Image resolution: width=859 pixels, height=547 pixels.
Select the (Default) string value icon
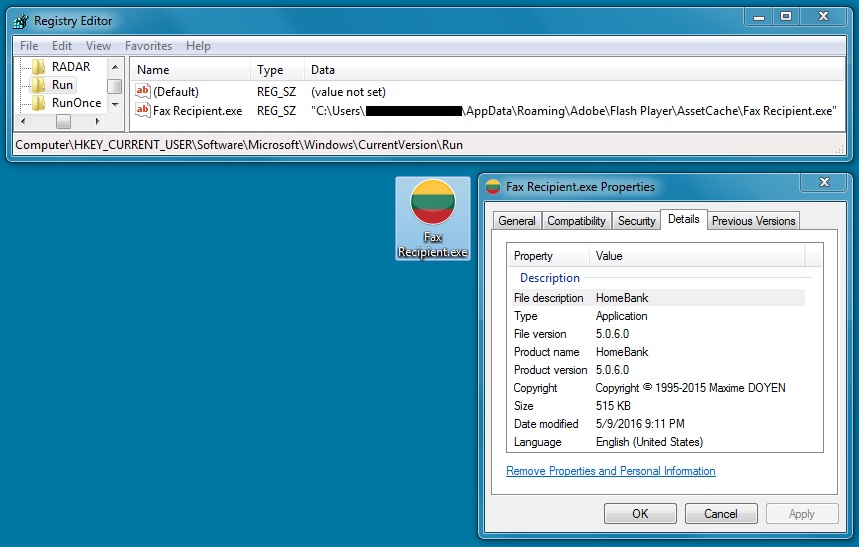(x=143, y=92)
